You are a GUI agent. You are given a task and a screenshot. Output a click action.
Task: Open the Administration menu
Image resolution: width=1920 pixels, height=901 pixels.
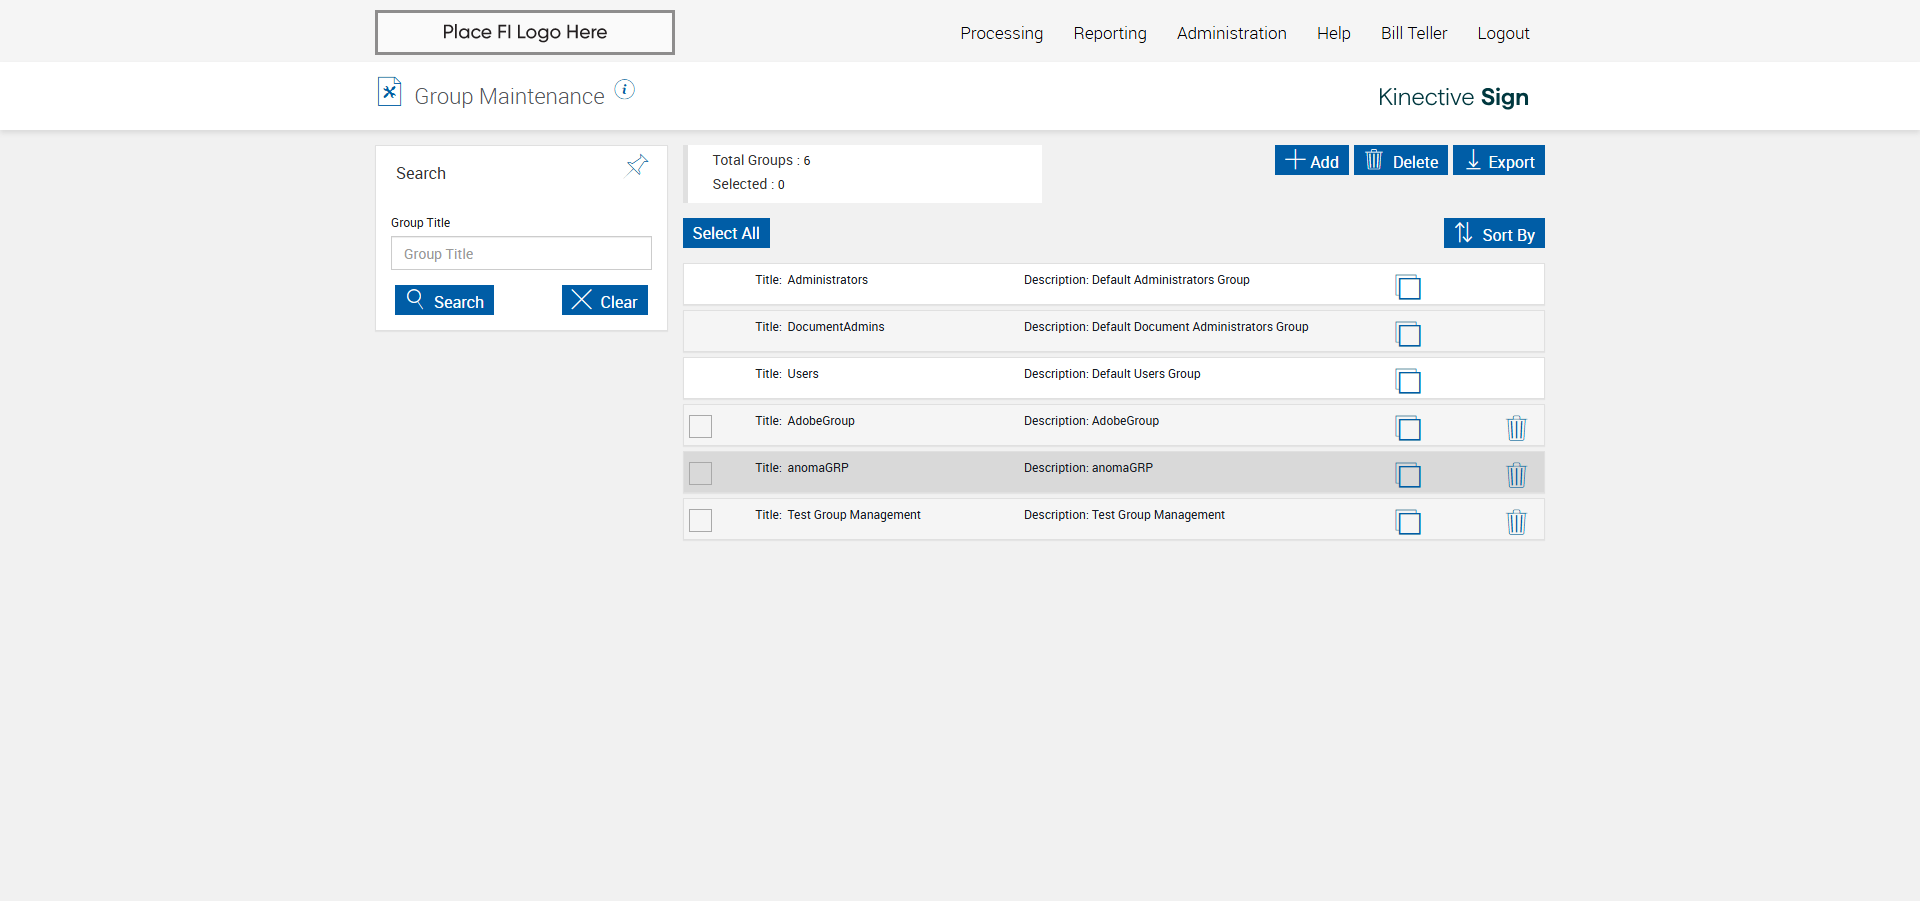(1231, 33)
